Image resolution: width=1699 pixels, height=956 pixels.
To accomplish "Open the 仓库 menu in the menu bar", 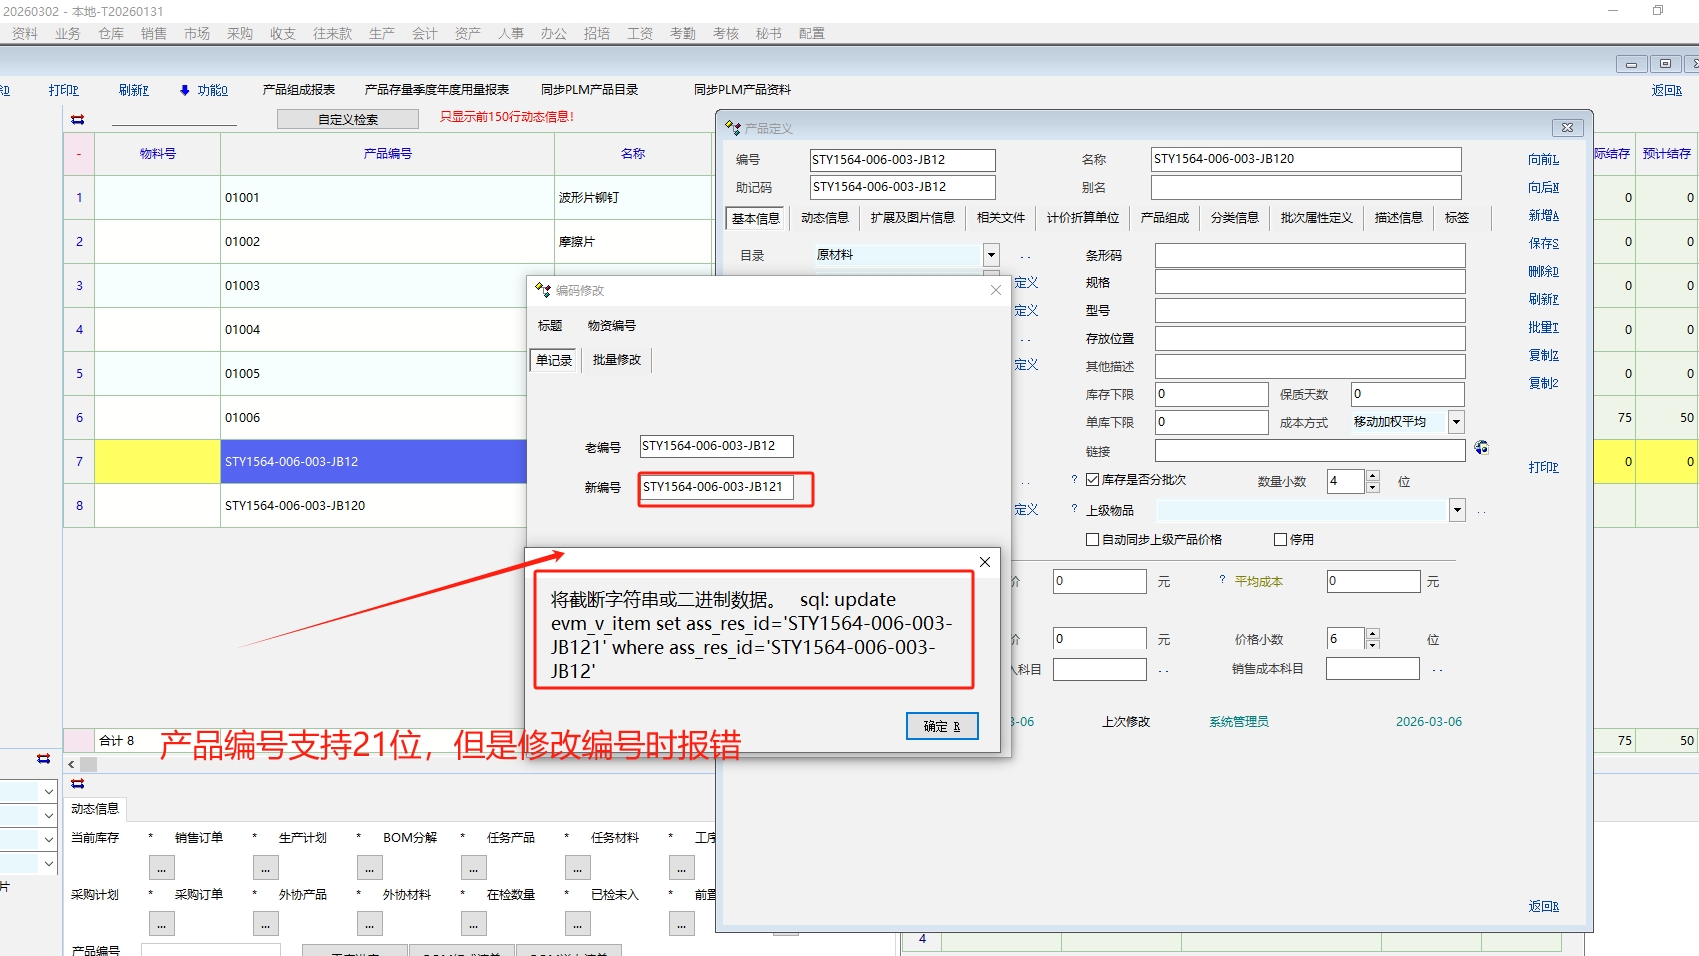I will coord(111,34).
